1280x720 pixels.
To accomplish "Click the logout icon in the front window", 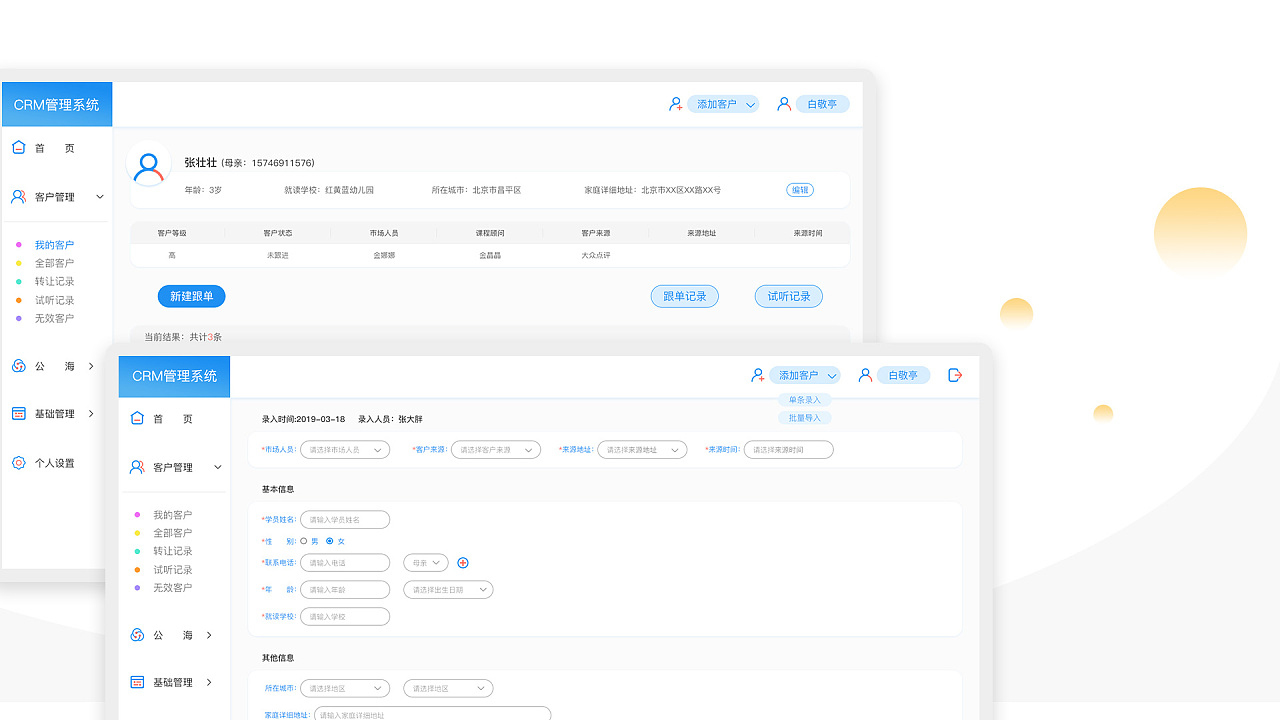I will click(955, 375).
